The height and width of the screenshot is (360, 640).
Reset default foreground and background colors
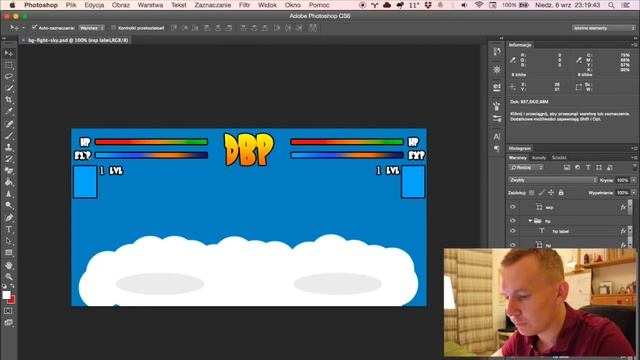[4, 286]
